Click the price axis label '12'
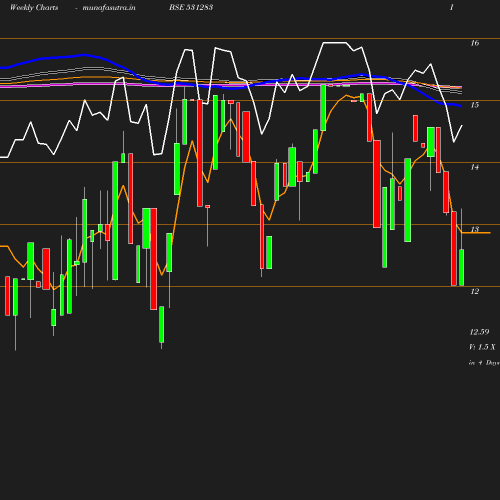The height and width of the screenshot is (500, 500). point(475,291)
